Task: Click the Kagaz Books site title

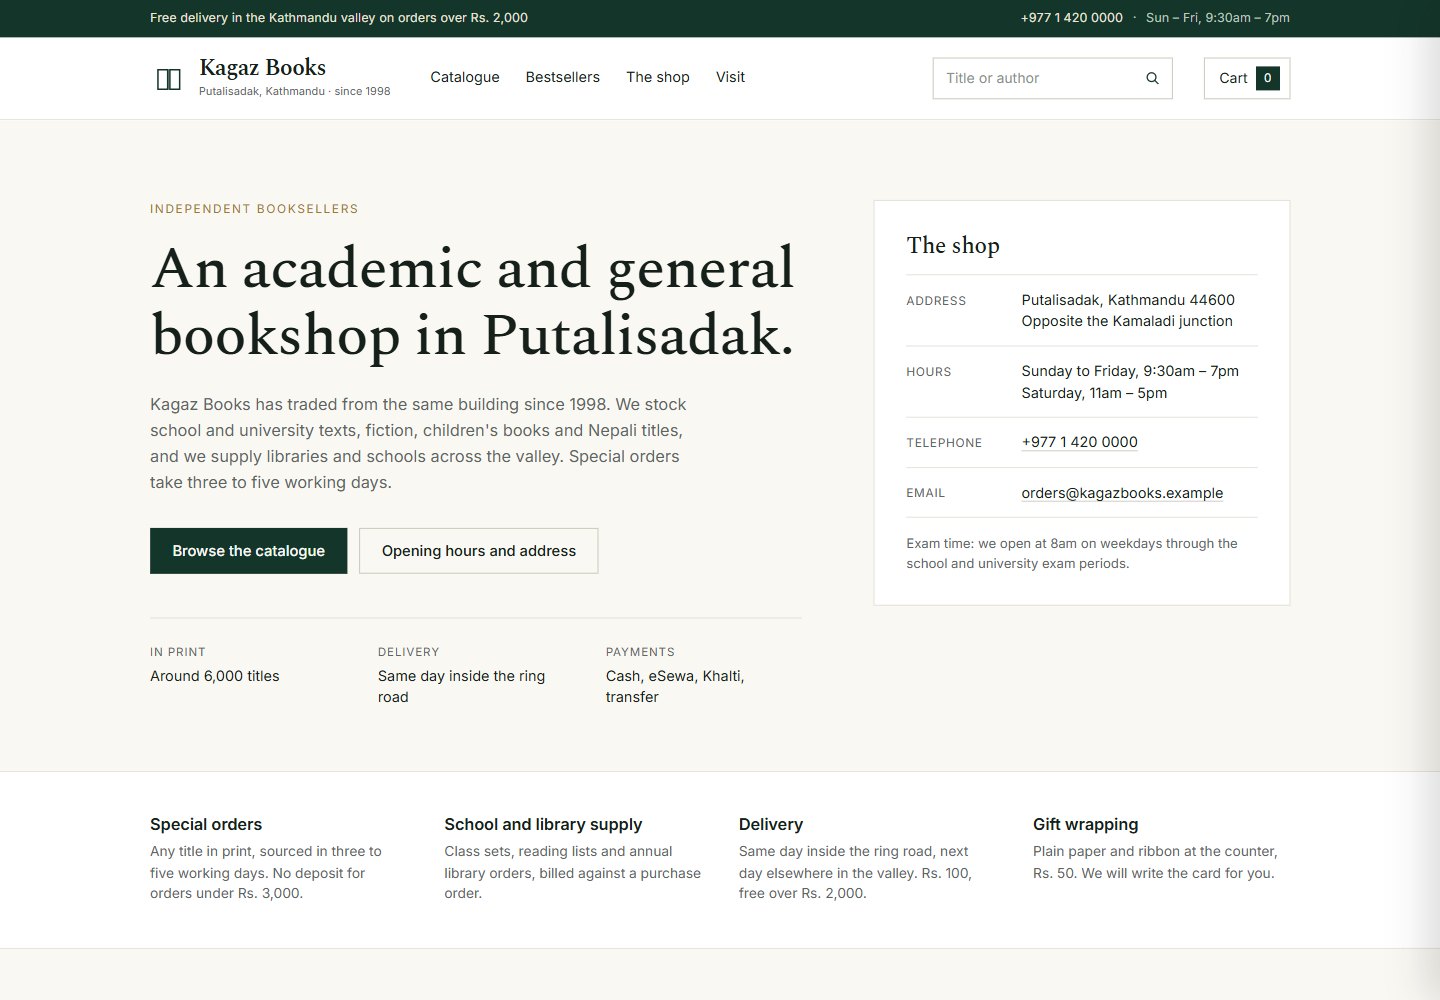Action: 263,67
